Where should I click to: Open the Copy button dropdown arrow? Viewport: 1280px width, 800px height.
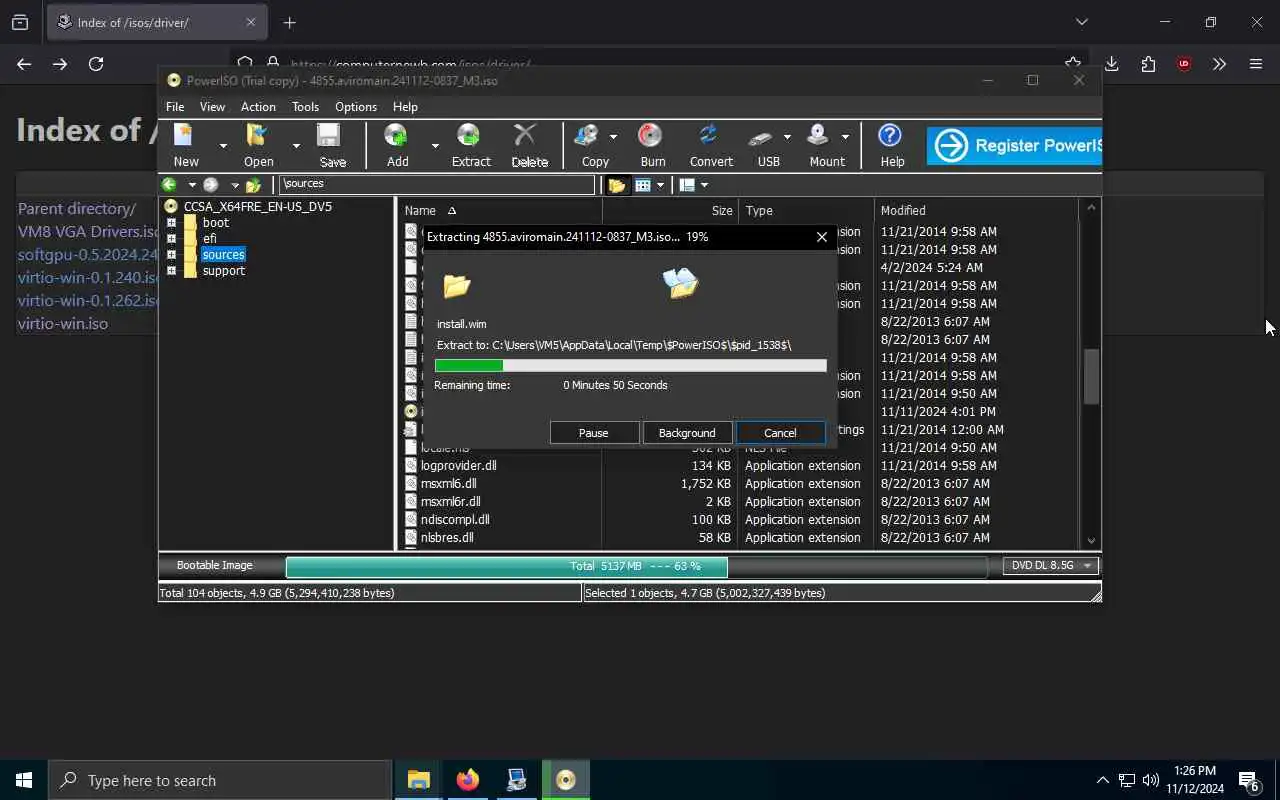(613, 137)
